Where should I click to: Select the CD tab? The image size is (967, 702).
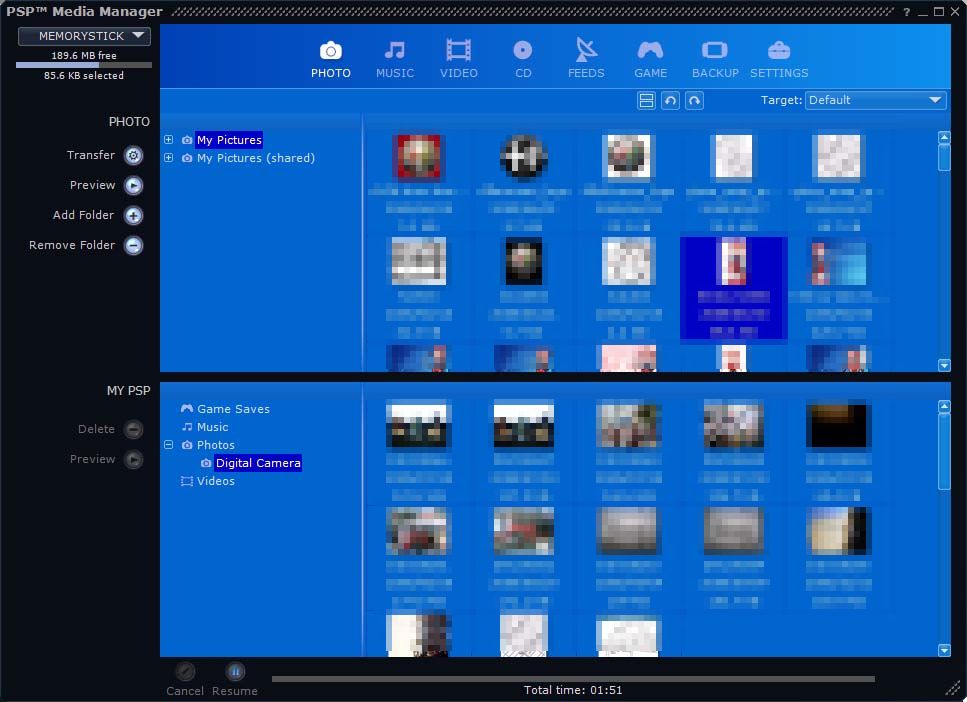pyautogui.click(x=522, y=60)
